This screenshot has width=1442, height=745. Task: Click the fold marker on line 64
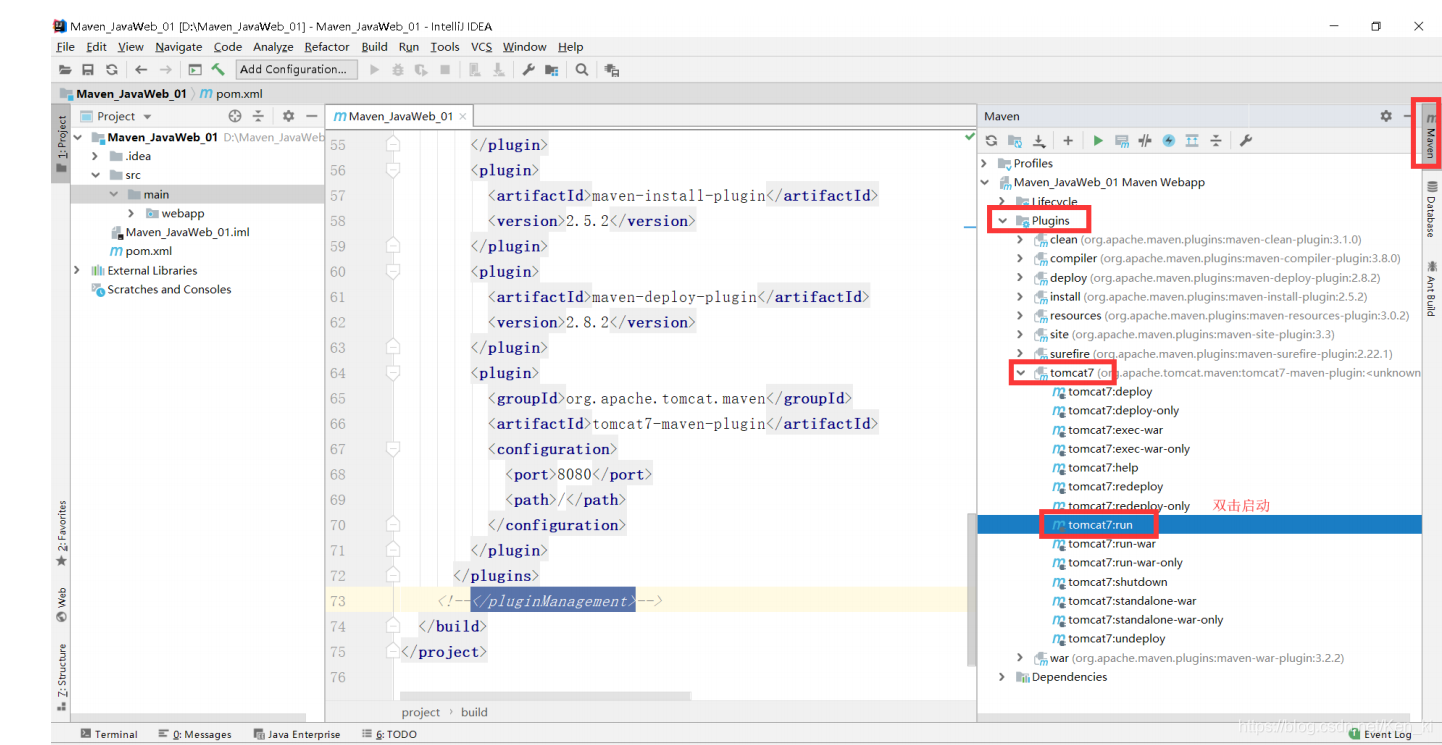393,373
